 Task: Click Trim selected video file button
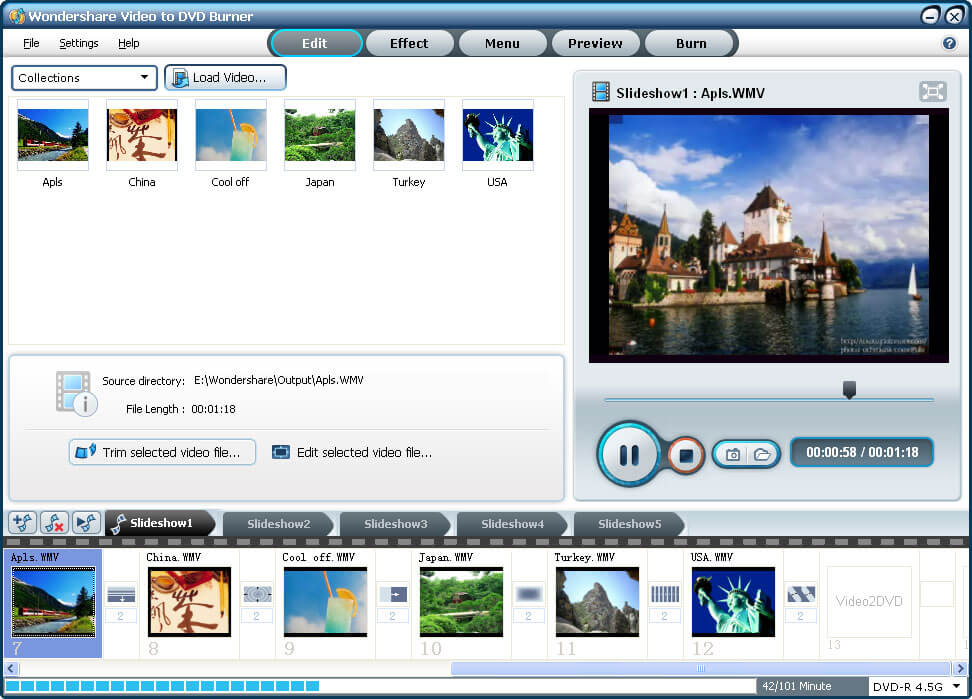[162, 452]
